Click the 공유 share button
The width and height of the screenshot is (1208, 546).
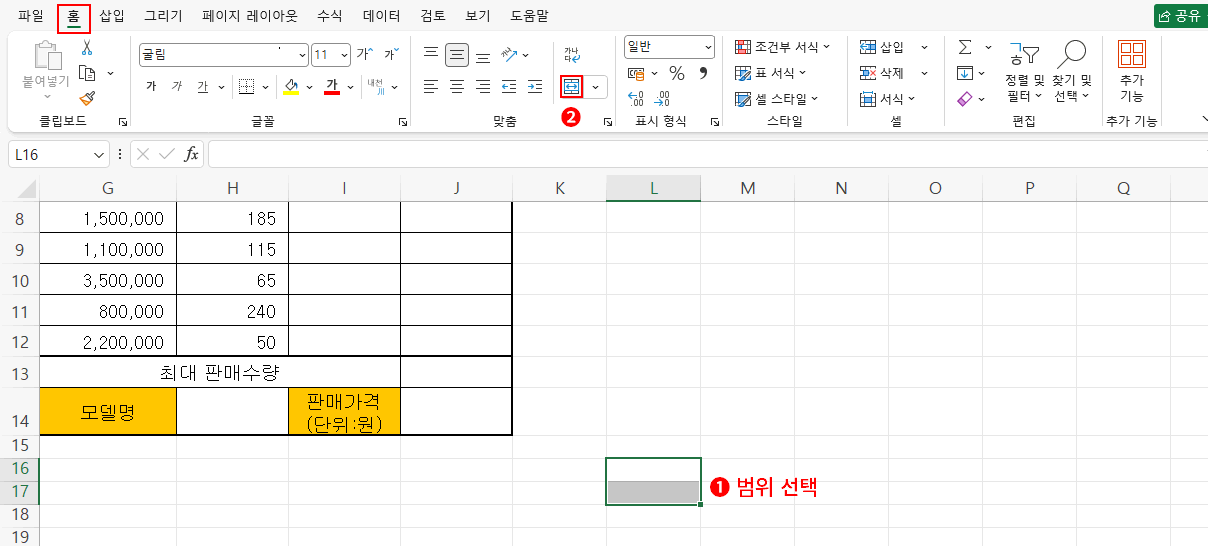coord(1180,16)
